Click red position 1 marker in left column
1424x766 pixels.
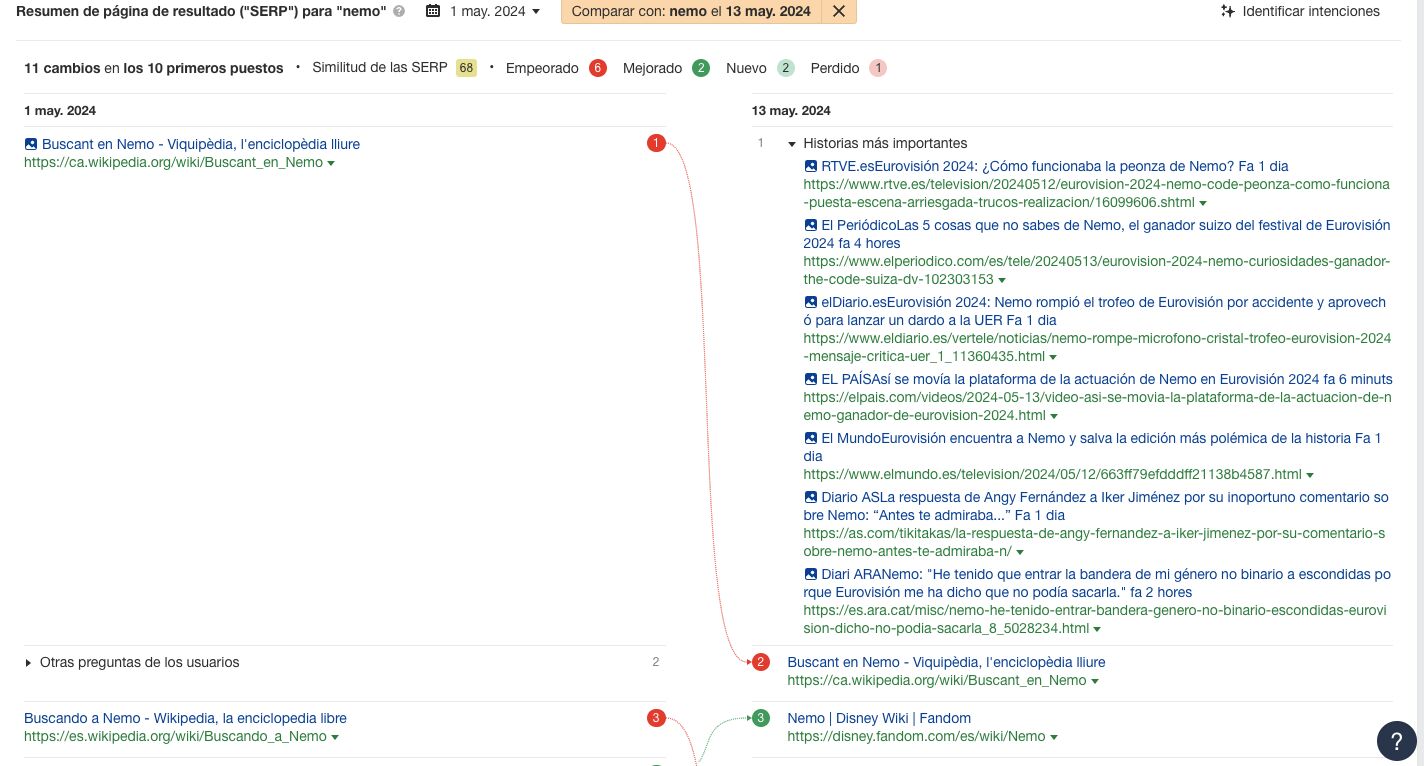(656, 143)
